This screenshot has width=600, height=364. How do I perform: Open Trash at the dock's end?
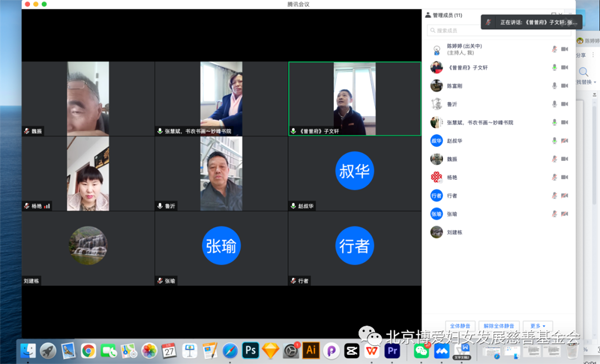tap(572, 351)
